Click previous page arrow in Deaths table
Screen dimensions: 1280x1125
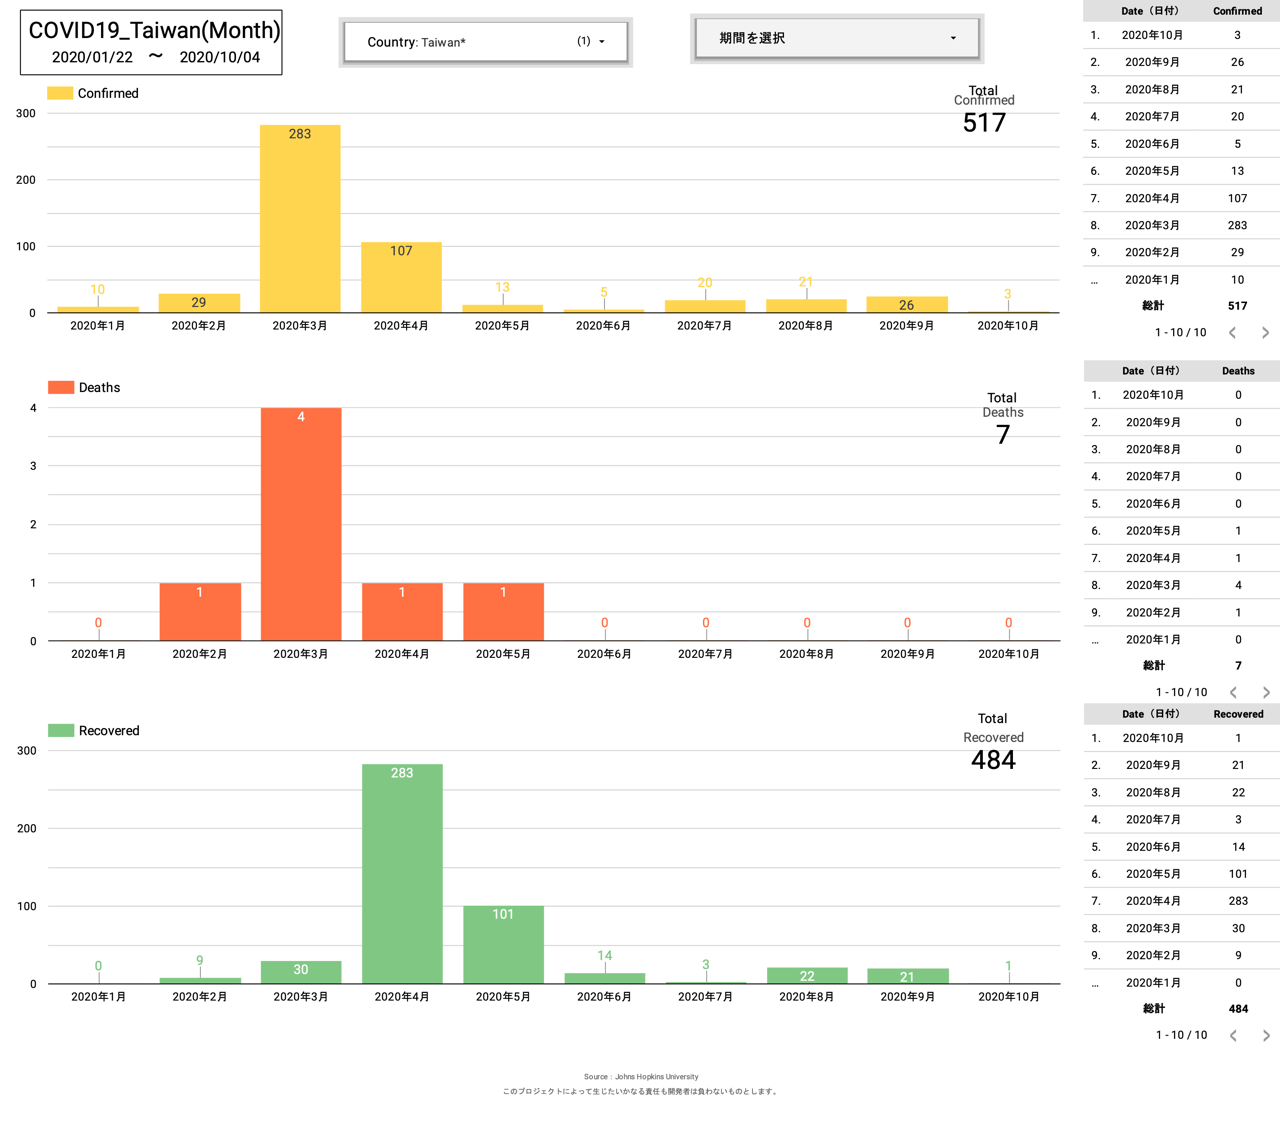click(x=1233, y=692)
